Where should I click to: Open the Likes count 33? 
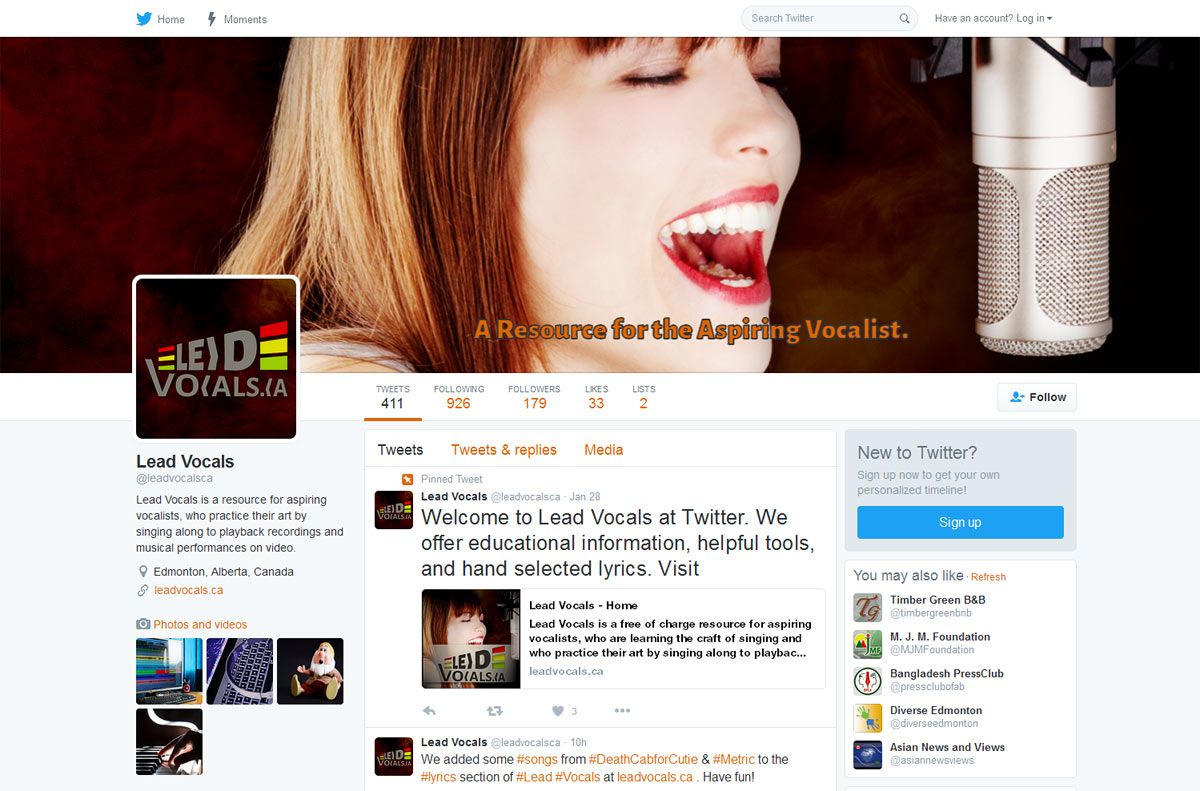pyautogui.click(x=596, y=398)
